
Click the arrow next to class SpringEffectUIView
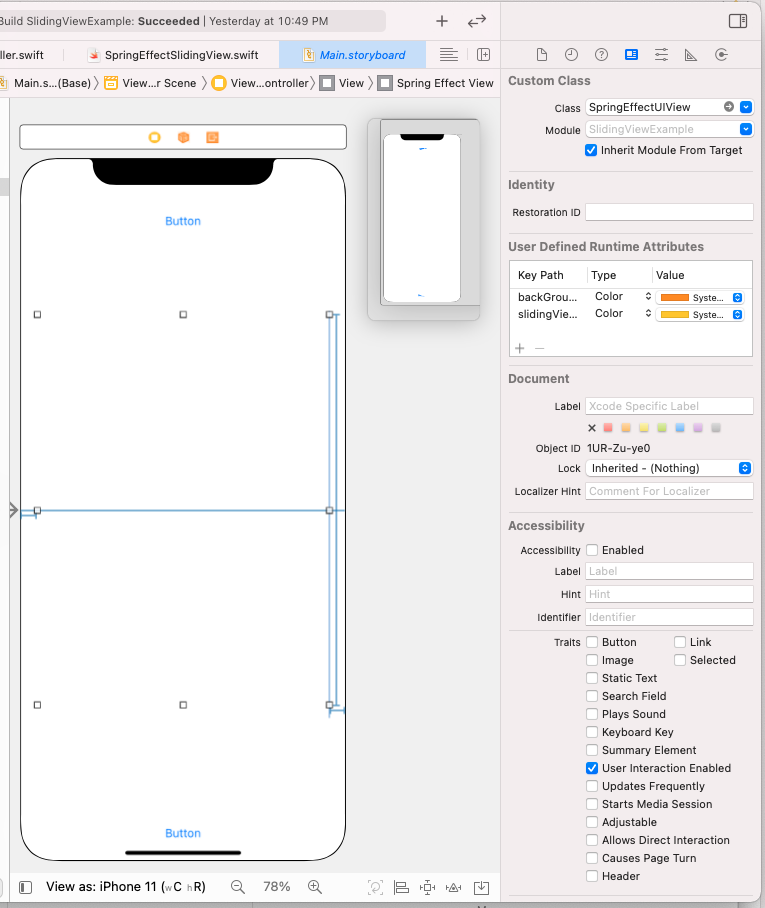click(x=729, y=107)
